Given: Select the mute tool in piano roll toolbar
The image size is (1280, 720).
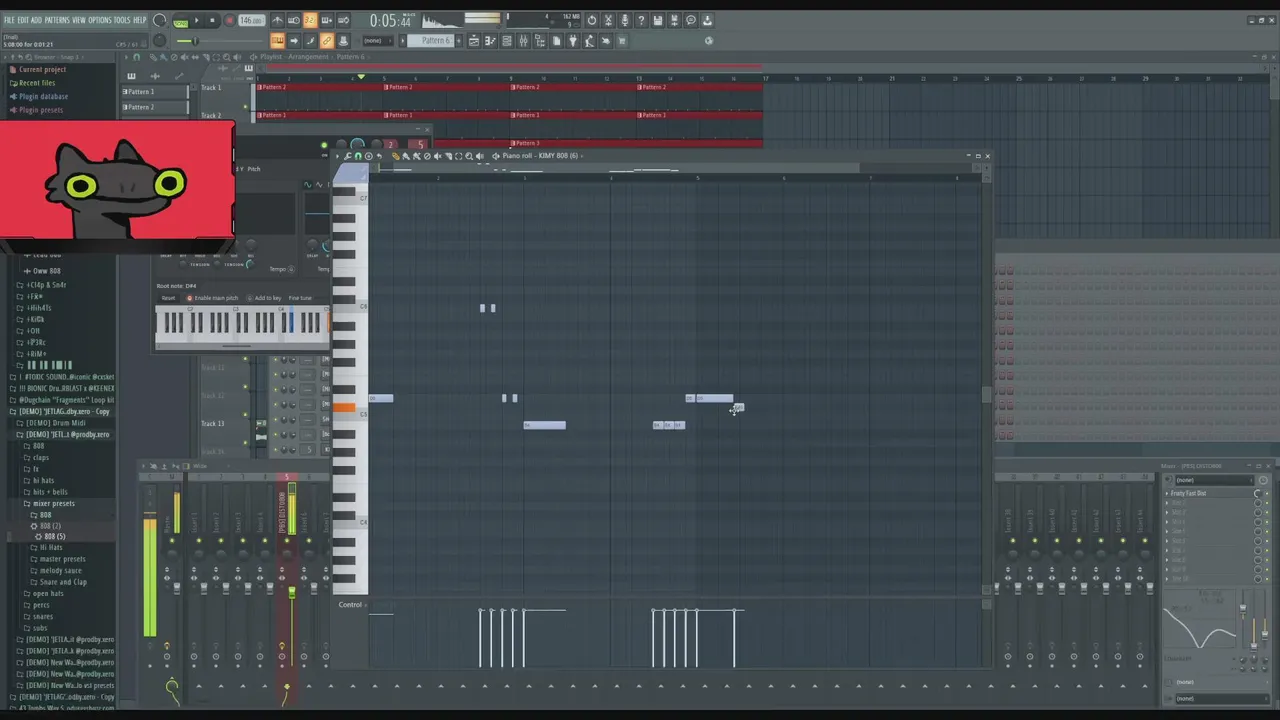Looking at the screenshot, I should 437,156.
